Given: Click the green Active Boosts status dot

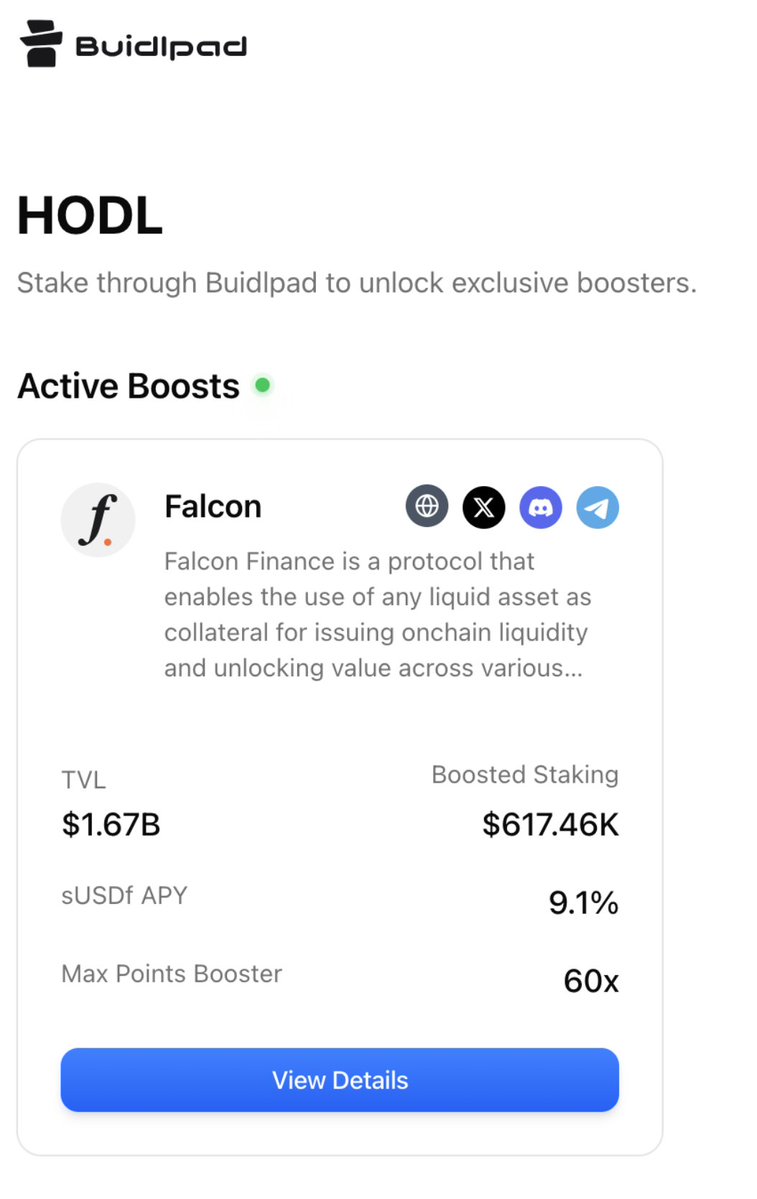Looking at the screenshot, I should 262,385.
